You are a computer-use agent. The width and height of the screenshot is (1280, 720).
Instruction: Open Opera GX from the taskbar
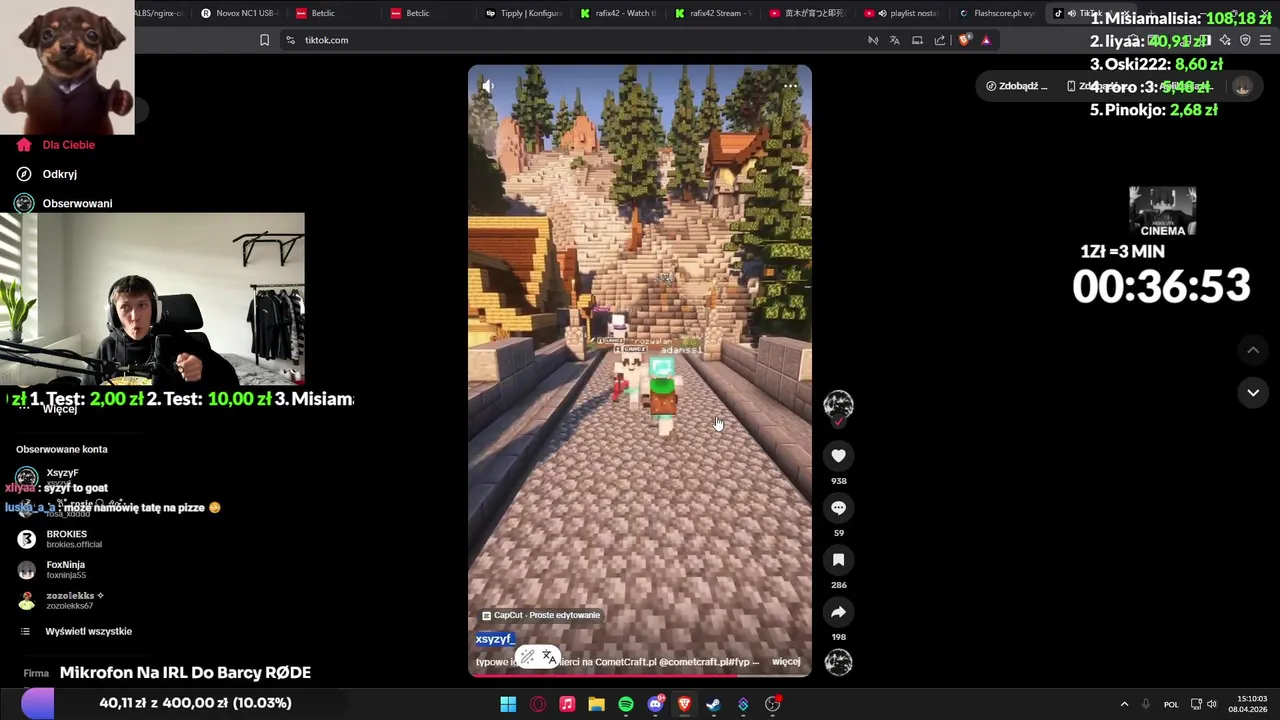pyautogui.click(x=538, y=704)
